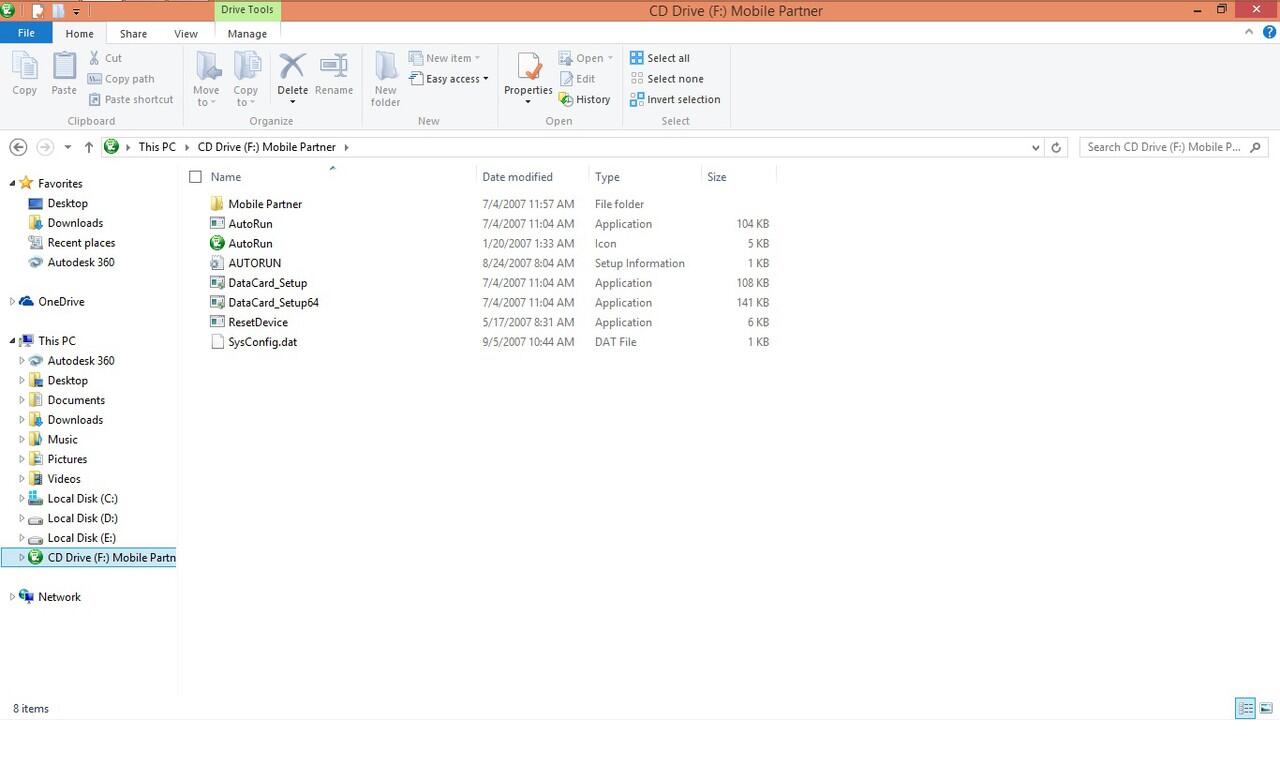Click the Cut scissors button
The height and width of the screenshot is (765, 1280).
tap(105, 58)
